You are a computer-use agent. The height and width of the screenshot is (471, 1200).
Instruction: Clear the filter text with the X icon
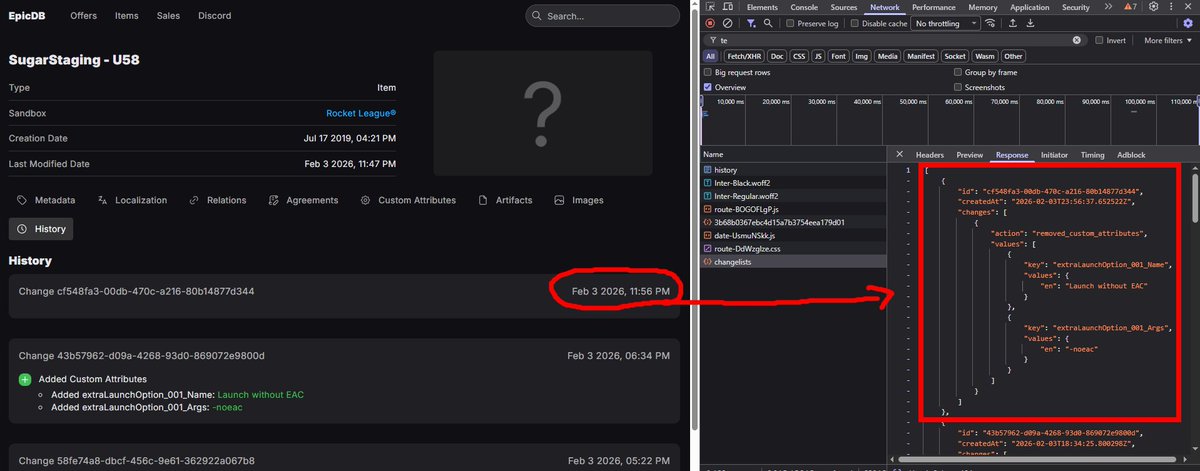click(1077, 40)
